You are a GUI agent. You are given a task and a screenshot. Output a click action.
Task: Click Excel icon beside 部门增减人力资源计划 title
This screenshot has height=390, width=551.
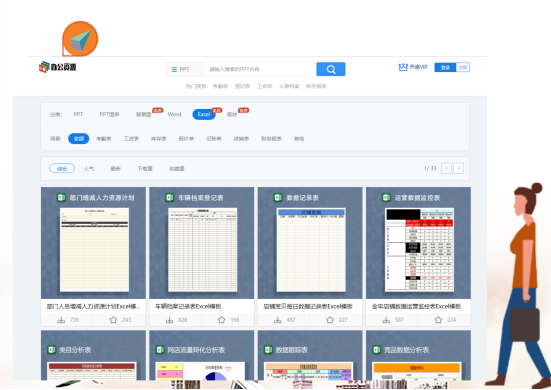(61, 197)
